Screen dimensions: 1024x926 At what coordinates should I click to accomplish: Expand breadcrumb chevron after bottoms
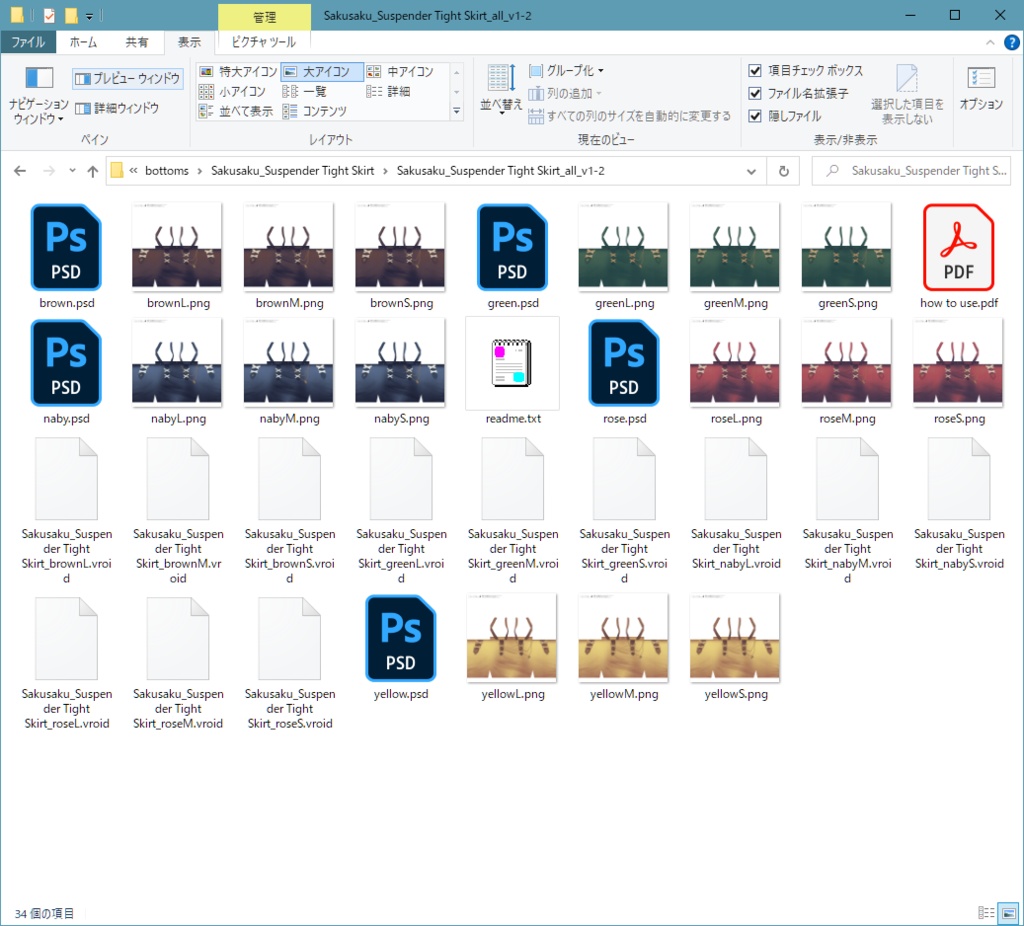(200, 171)
